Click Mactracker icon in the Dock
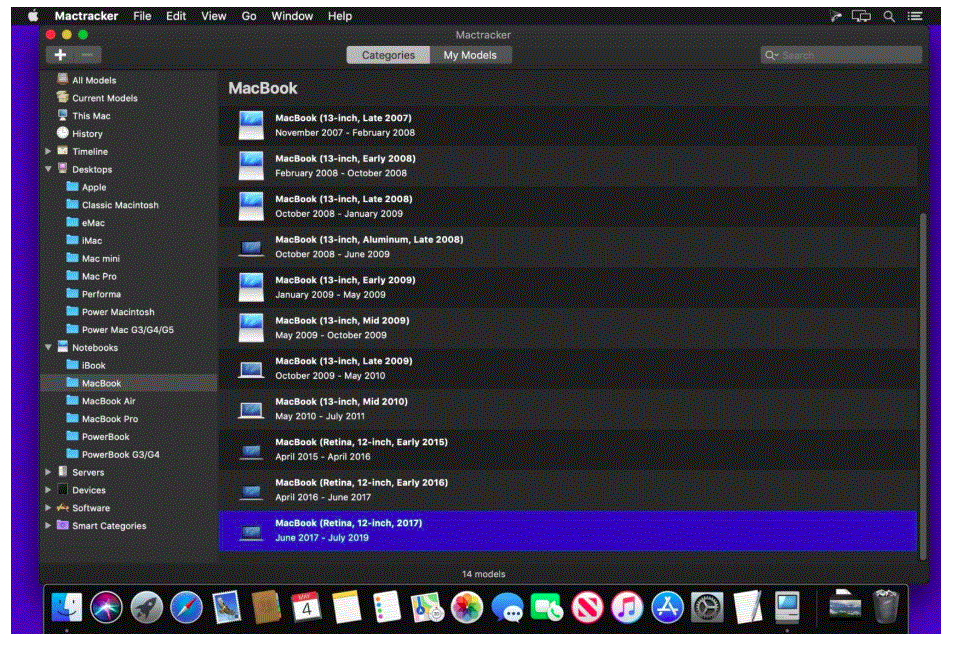The width and height of the screenshot is (953, 646). click(787, 607)
